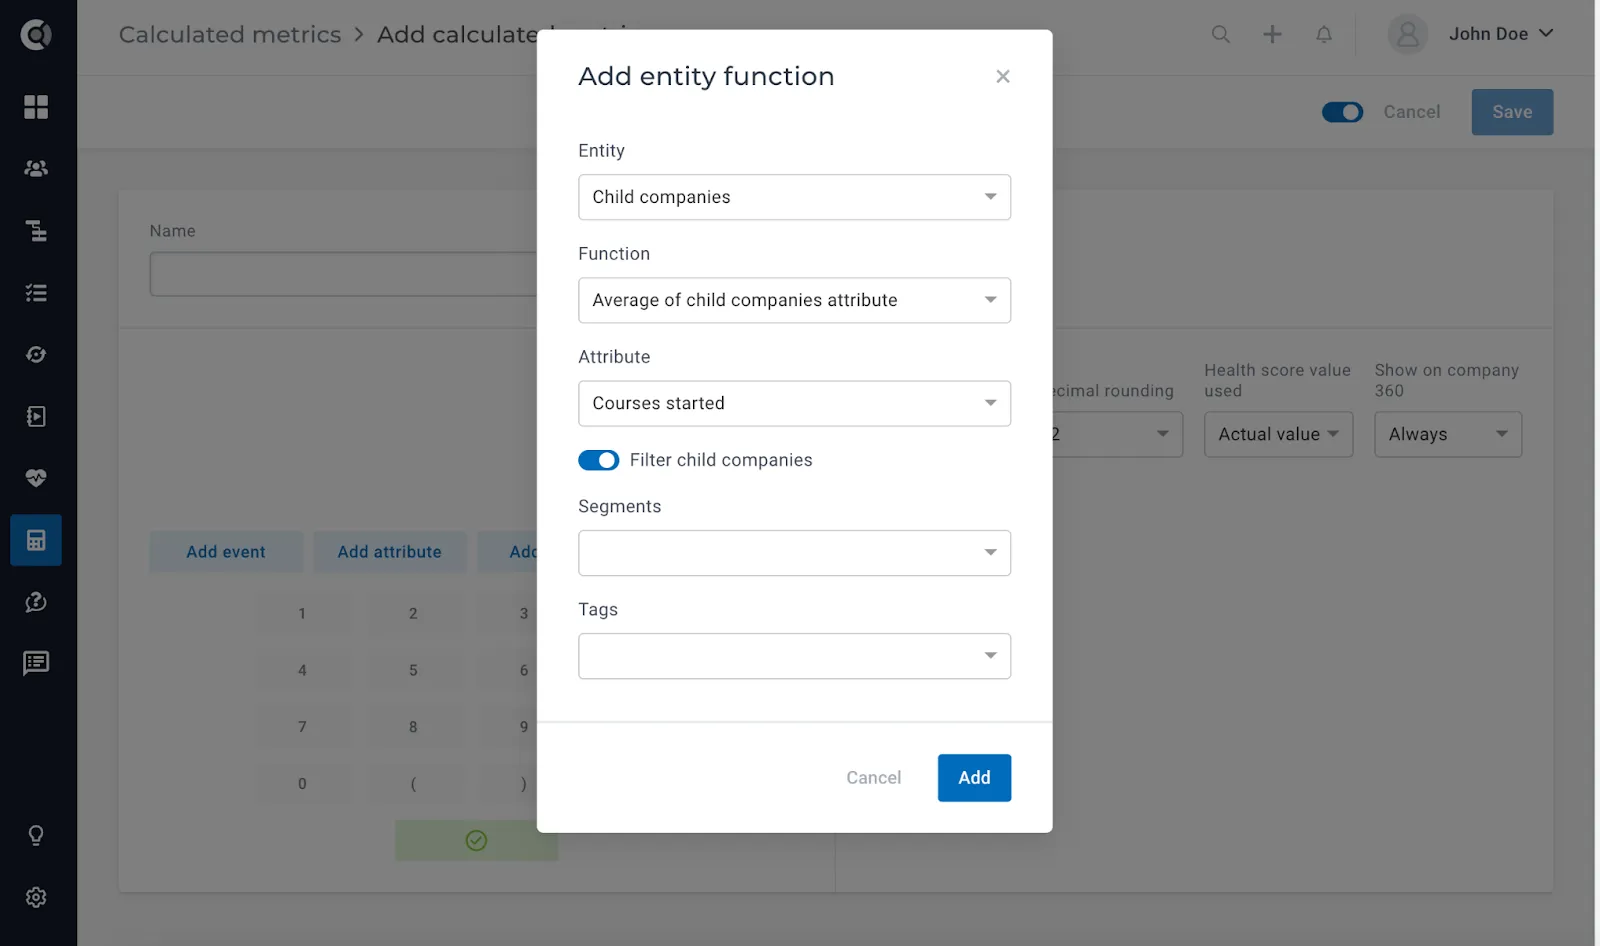Open the dashboard grid icon in sidebar
1600x946 pixels.
click(36, 107)
